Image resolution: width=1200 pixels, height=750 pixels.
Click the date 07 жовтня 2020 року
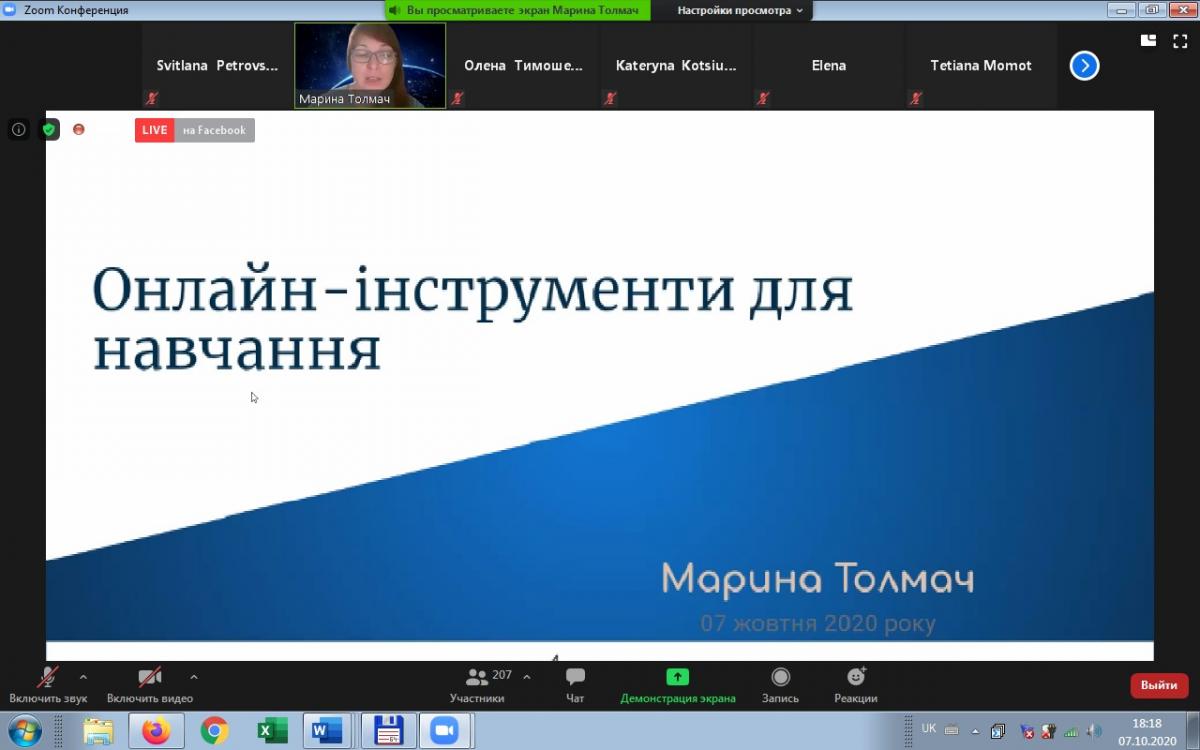(818, 624)
